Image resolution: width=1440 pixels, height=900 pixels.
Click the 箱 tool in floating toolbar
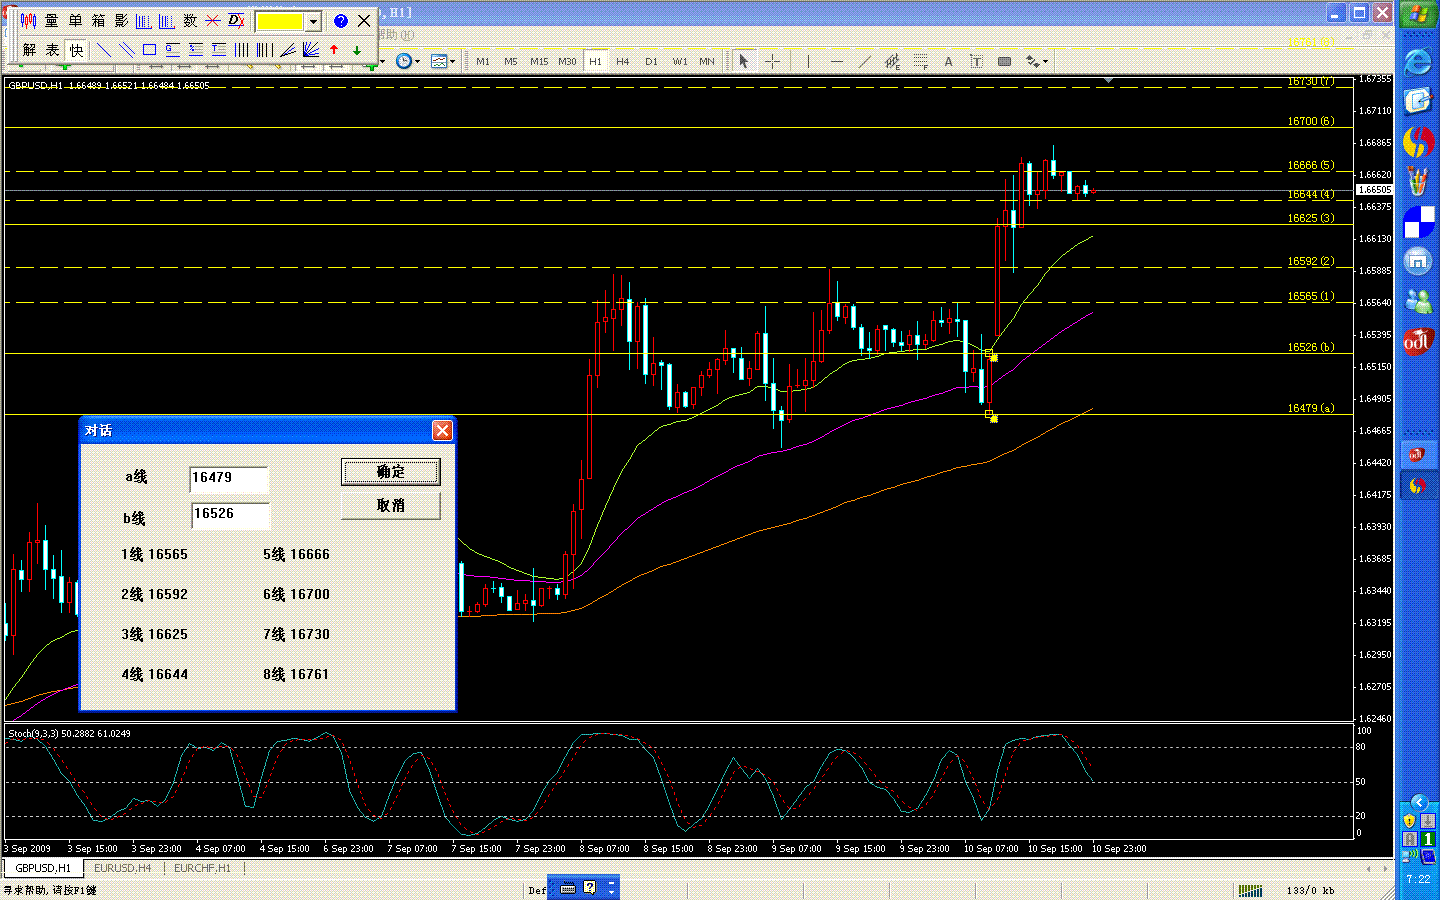coord(98,20)
